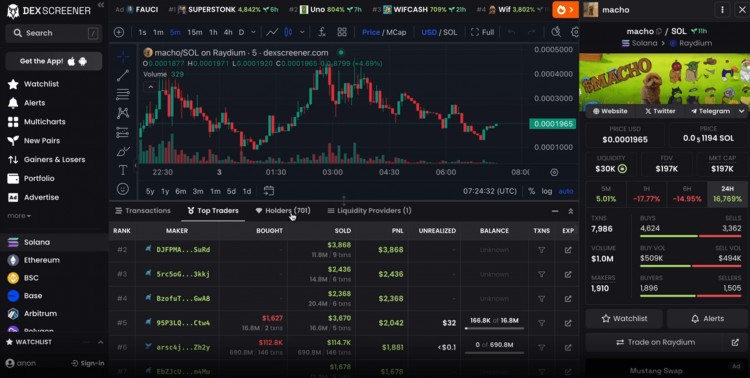Open the orange fire trending button
The width and height of the screenshot is (750, 378).
point(565,10)
